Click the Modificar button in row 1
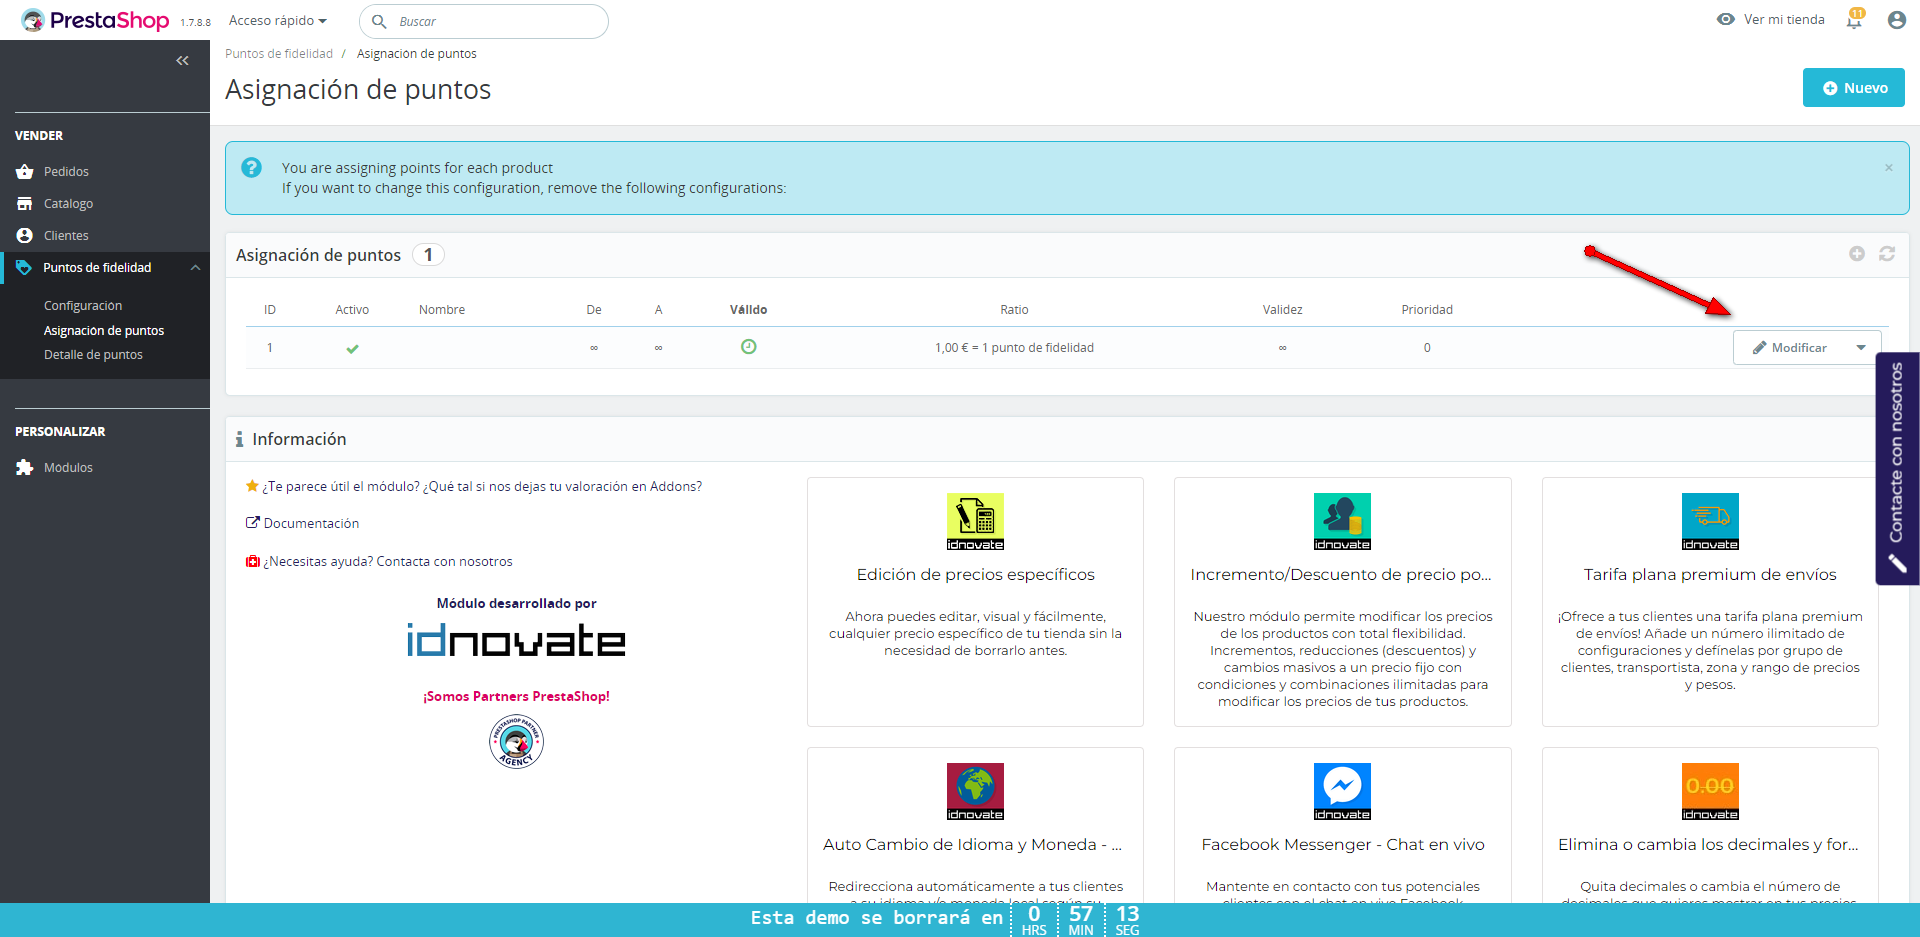 (1789, 348)
